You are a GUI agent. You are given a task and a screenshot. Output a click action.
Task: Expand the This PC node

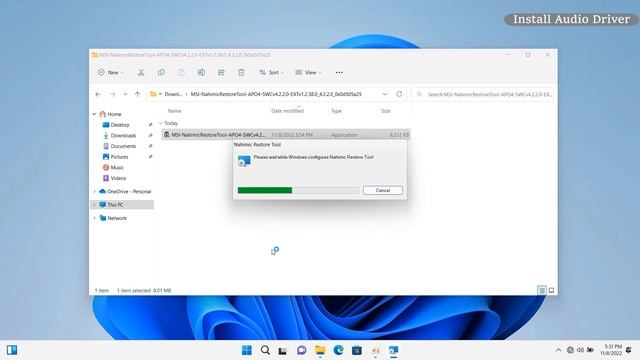point(94,204)
